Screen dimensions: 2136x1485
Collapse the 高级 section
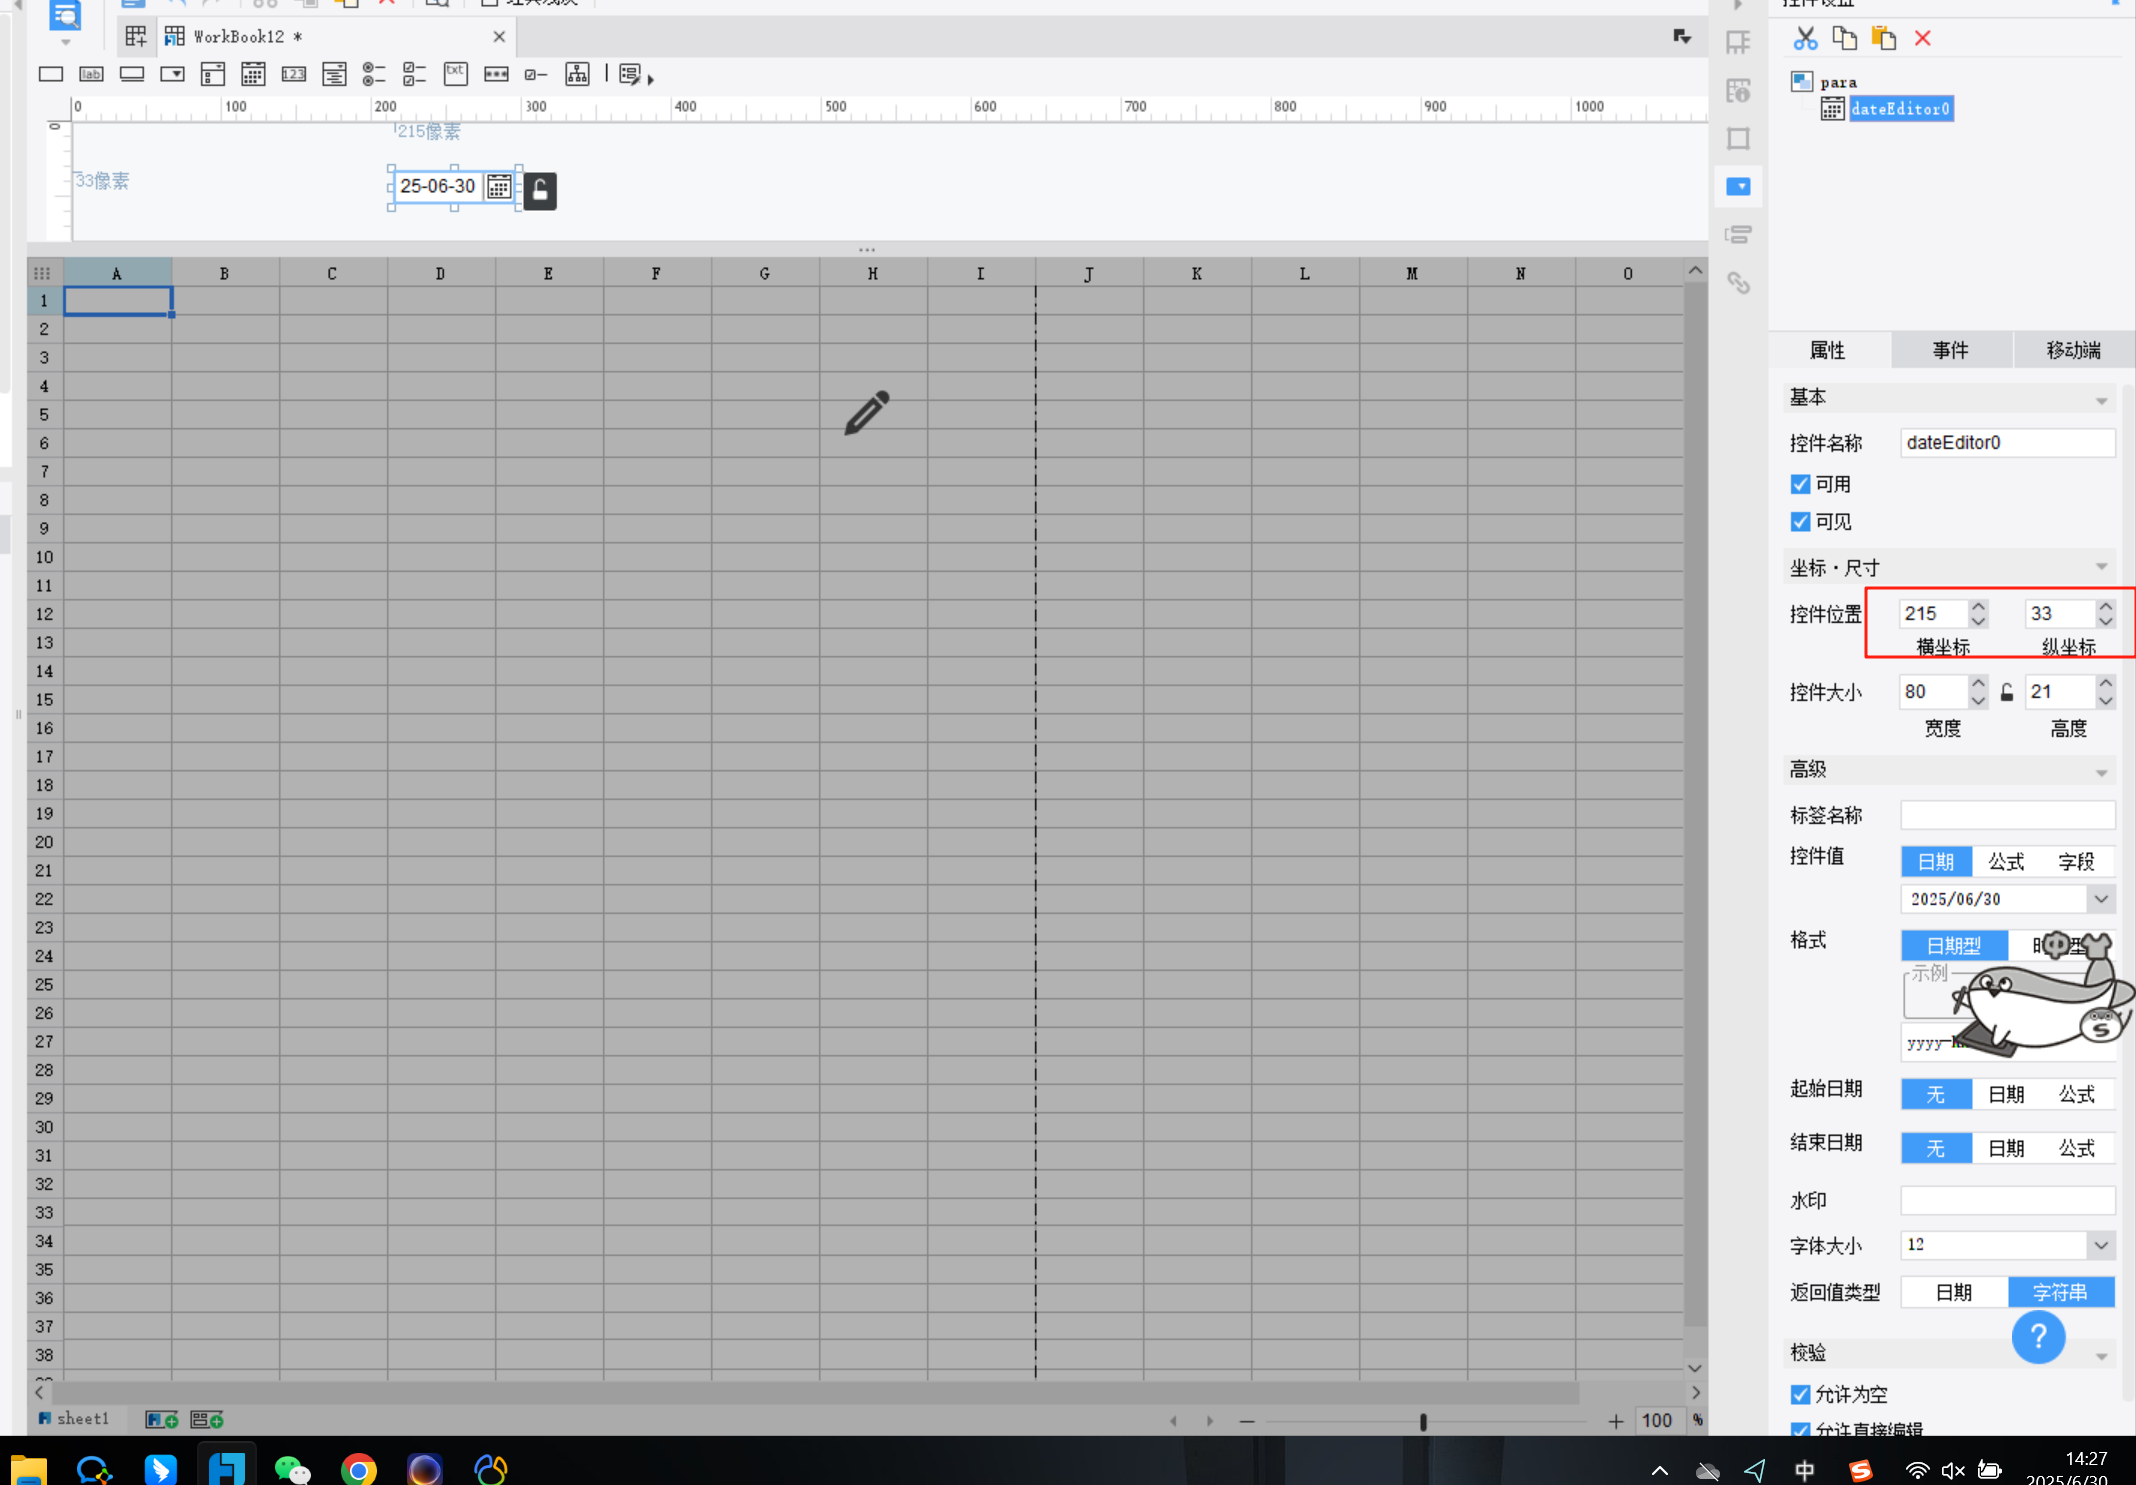click(x=2101, y=772)
